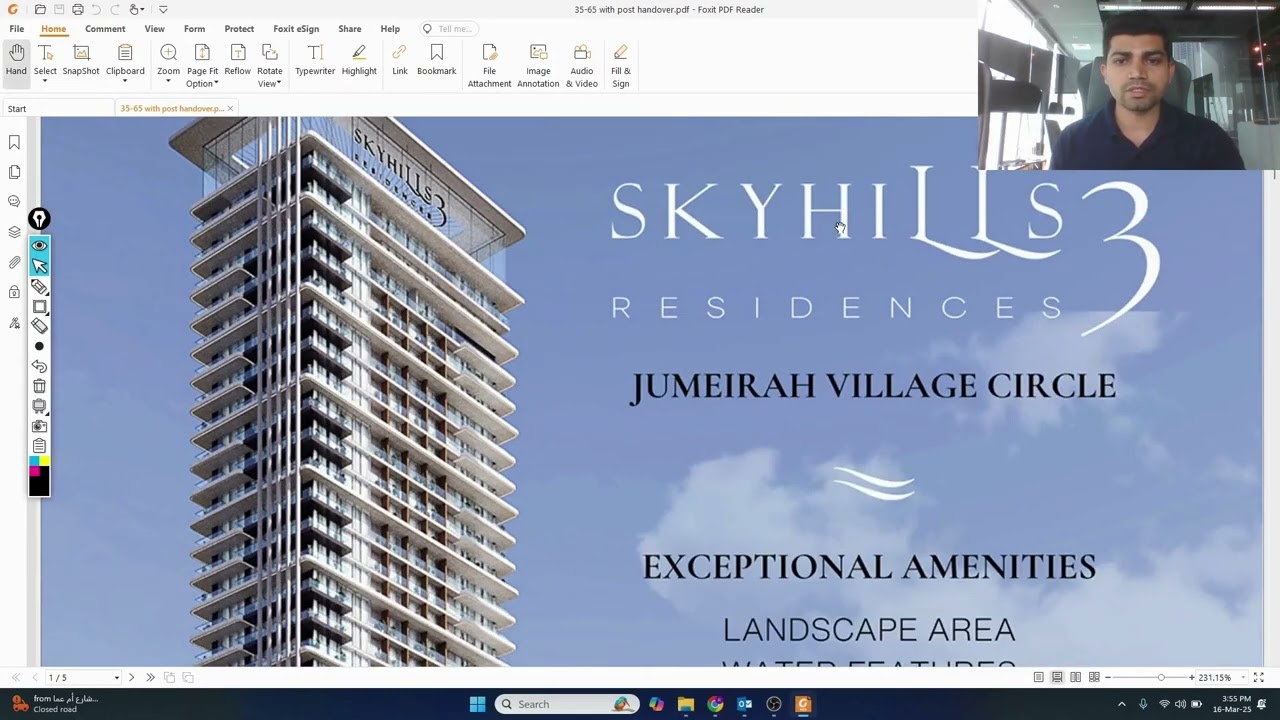
Task: Pick the black color swatch
Action: coord(39,486)
